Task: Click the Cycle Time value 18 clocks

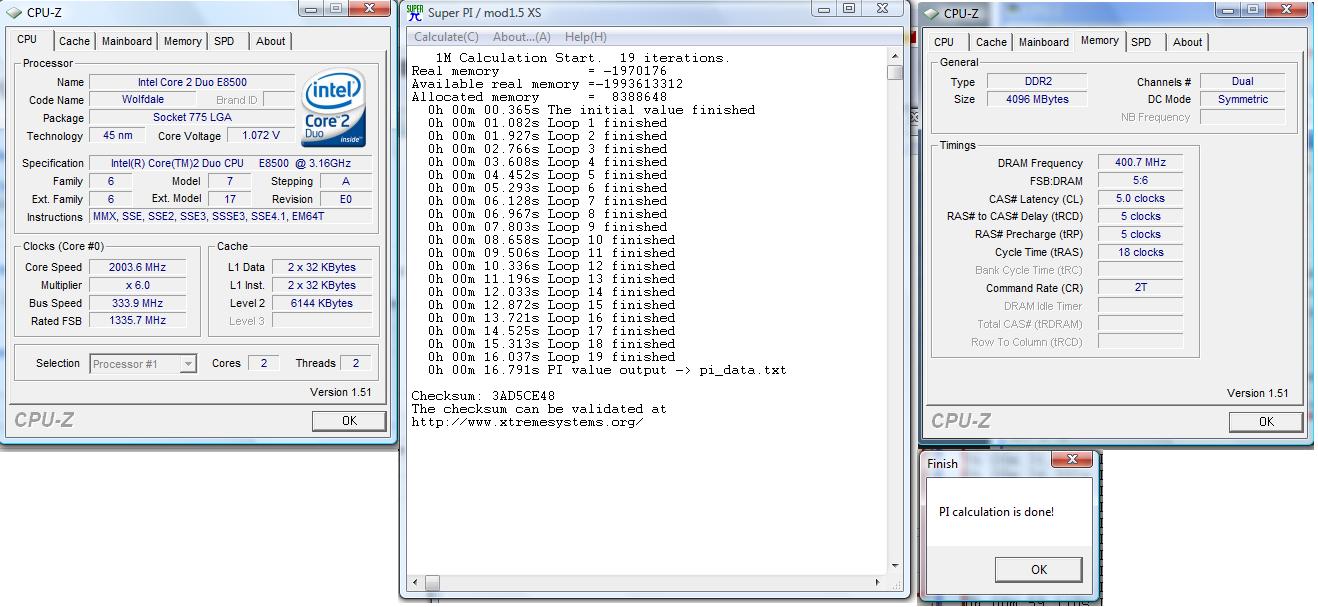Action: click(x=1139, y=252)
